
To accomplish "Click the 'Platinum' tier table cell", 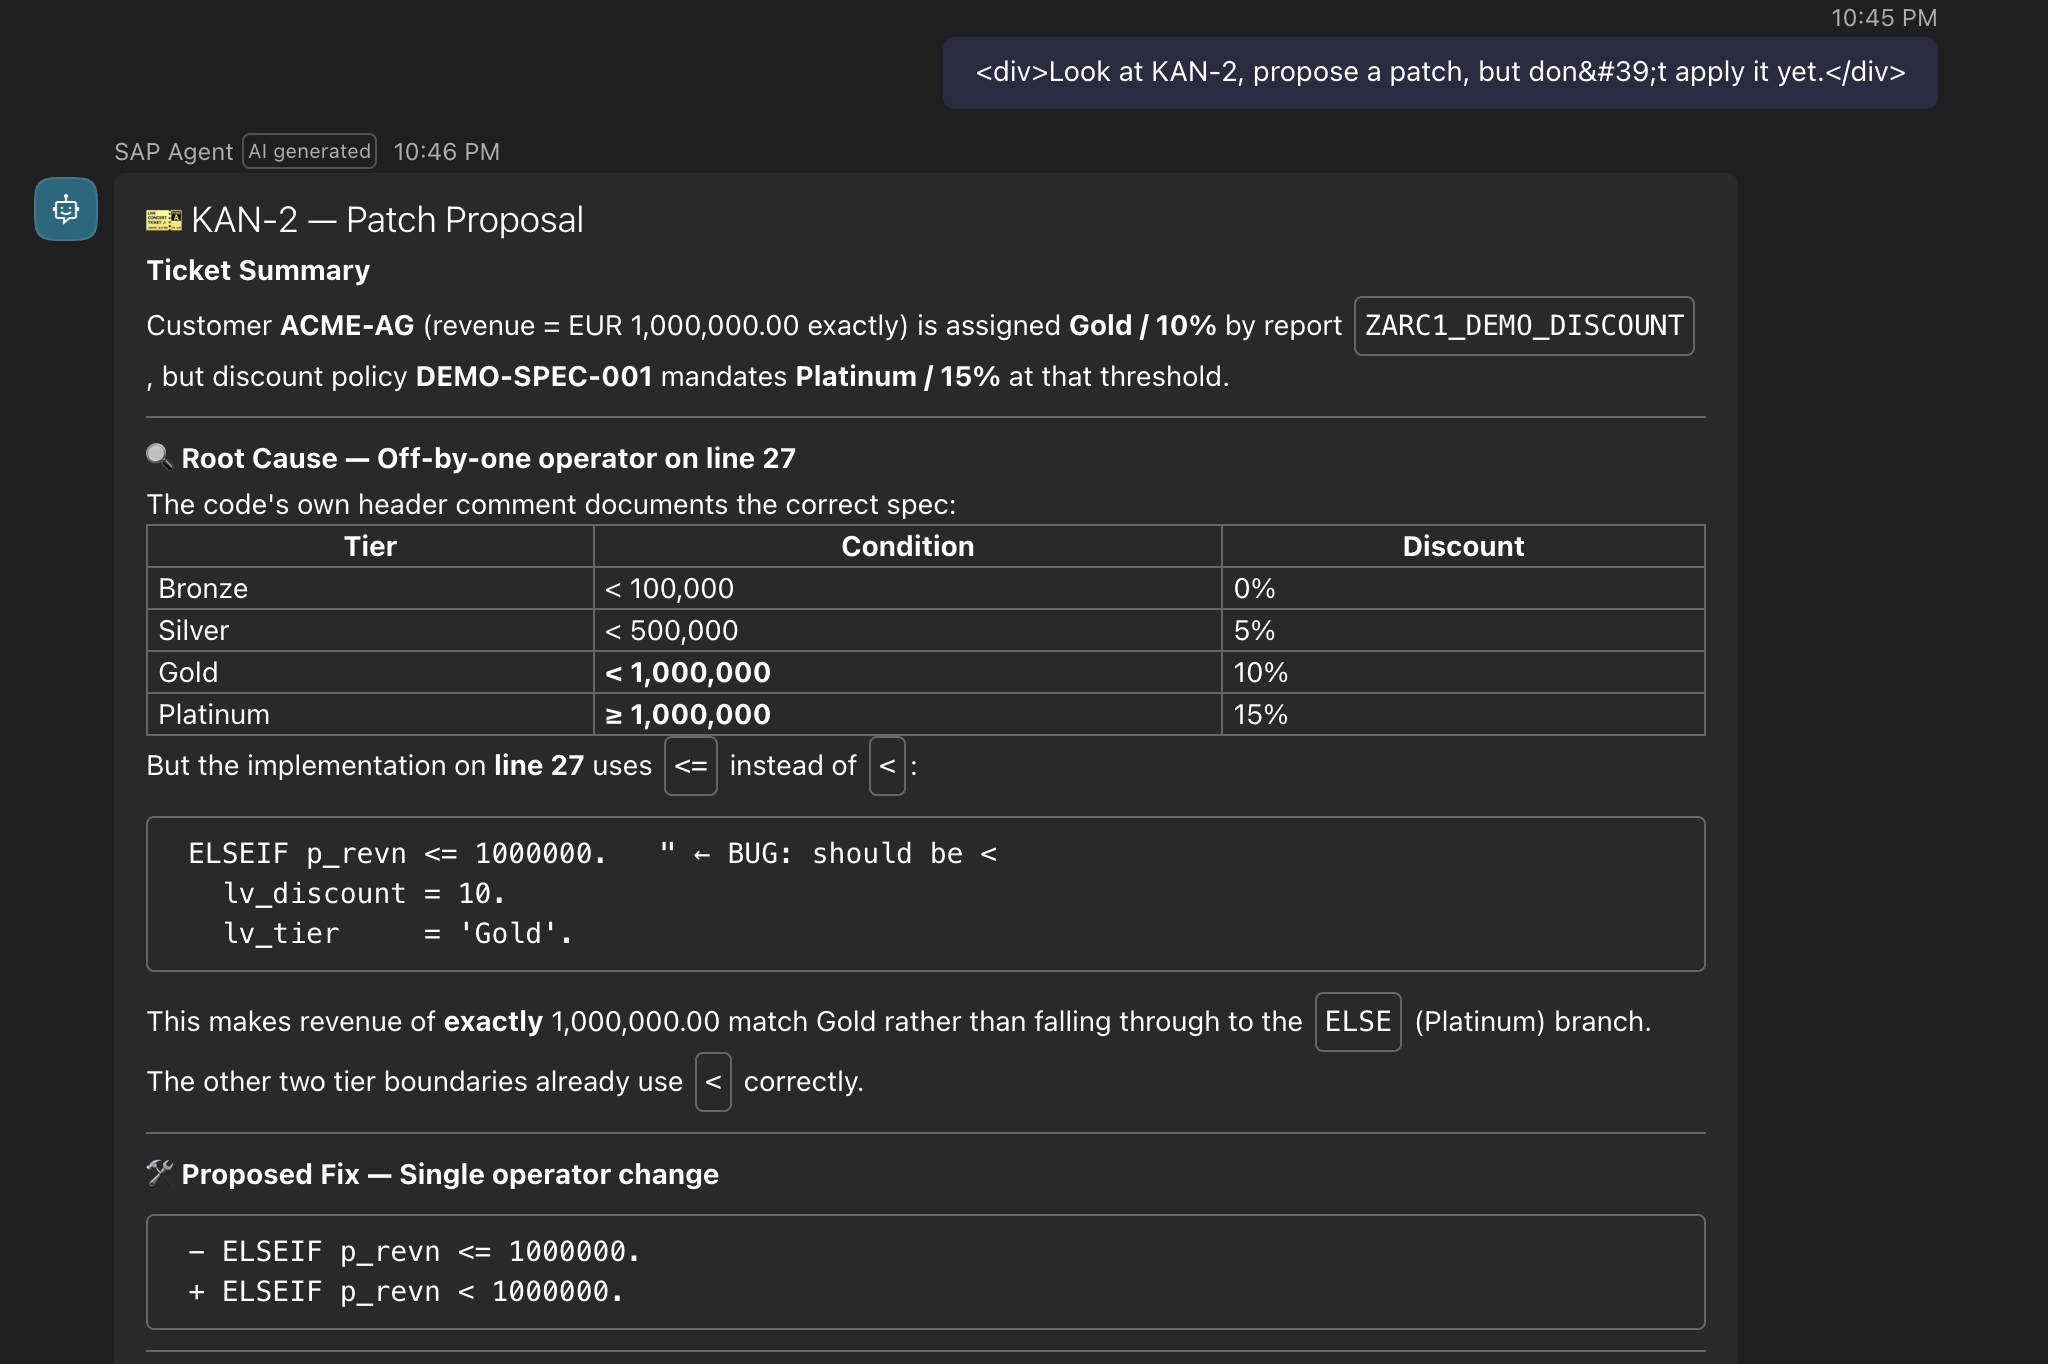I will point(370,714).
